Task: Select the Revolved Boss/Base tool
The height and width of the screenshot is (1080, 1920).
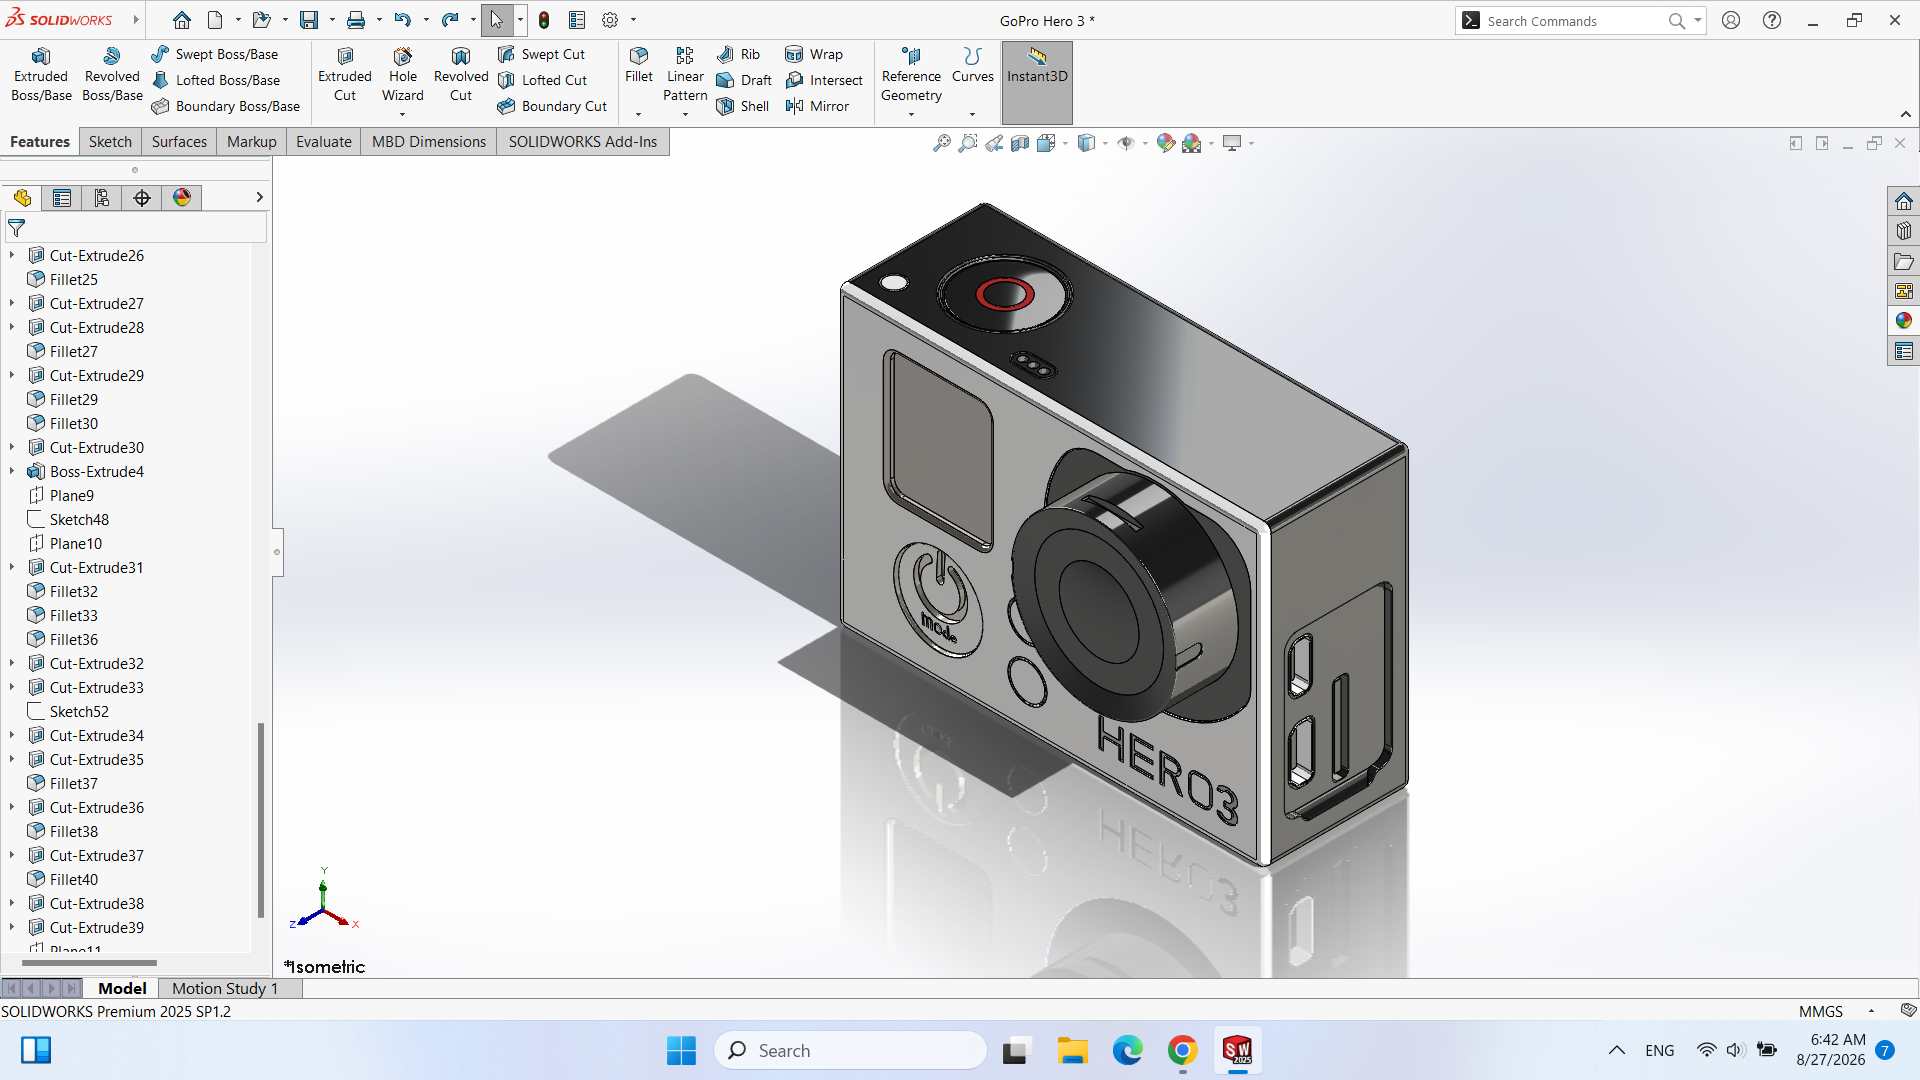Action: 112,75
